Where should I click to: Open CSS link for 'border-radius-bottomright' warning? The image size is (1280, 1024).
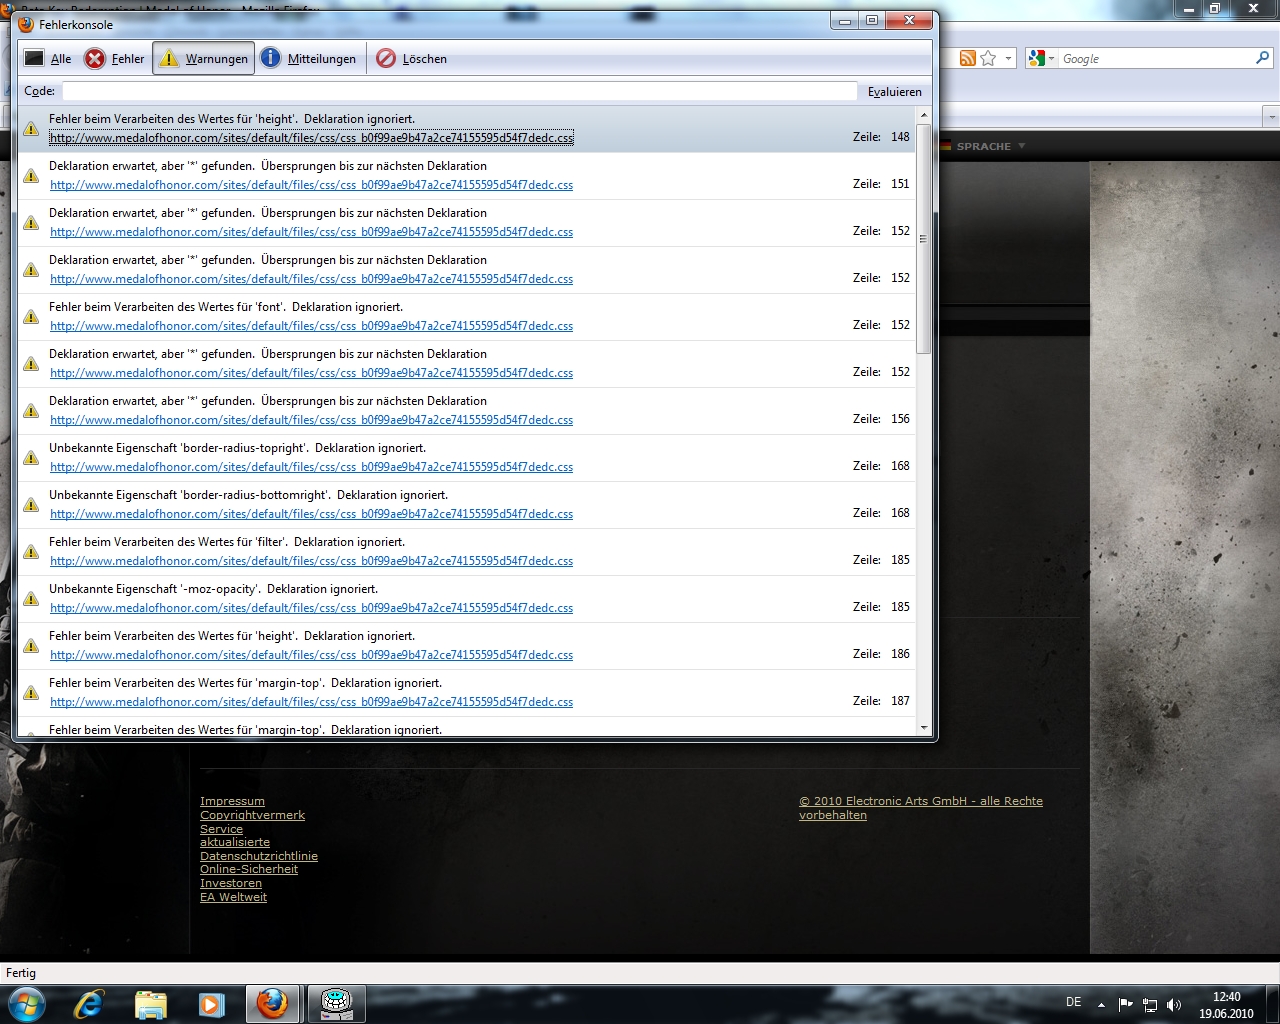coord(311,514)
